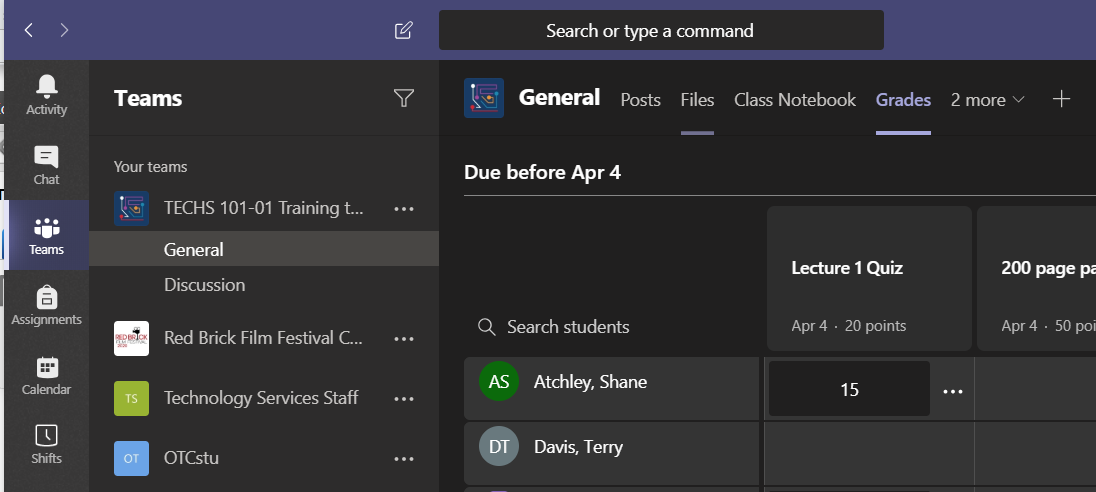Click the Search or type a command box
The height and width of the screenshot is (492, 1096).
pos(661,30)
